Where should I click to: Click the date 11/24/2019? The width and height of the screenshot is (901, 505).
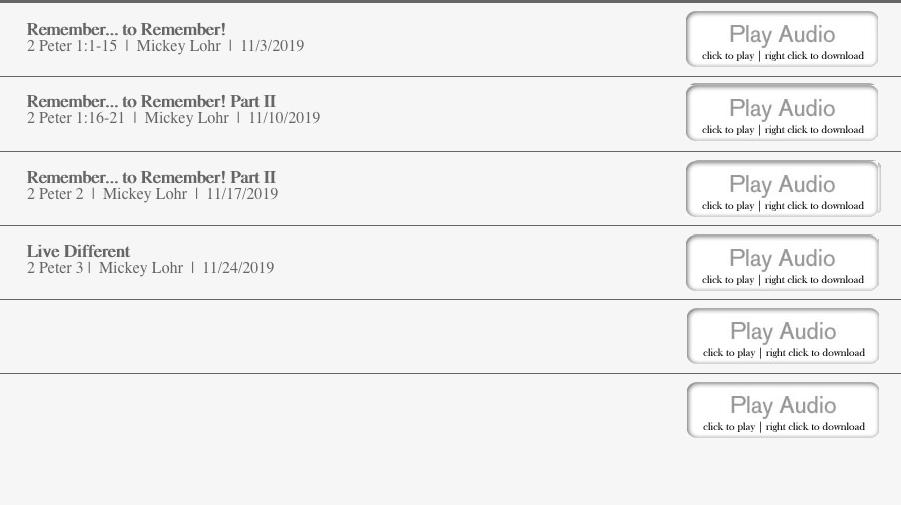(x=238, y=268)
